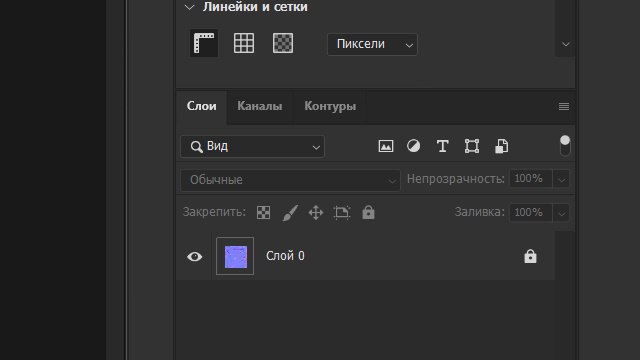Toggle the grid display icon
640x360 pixels.
pos(244,43)
